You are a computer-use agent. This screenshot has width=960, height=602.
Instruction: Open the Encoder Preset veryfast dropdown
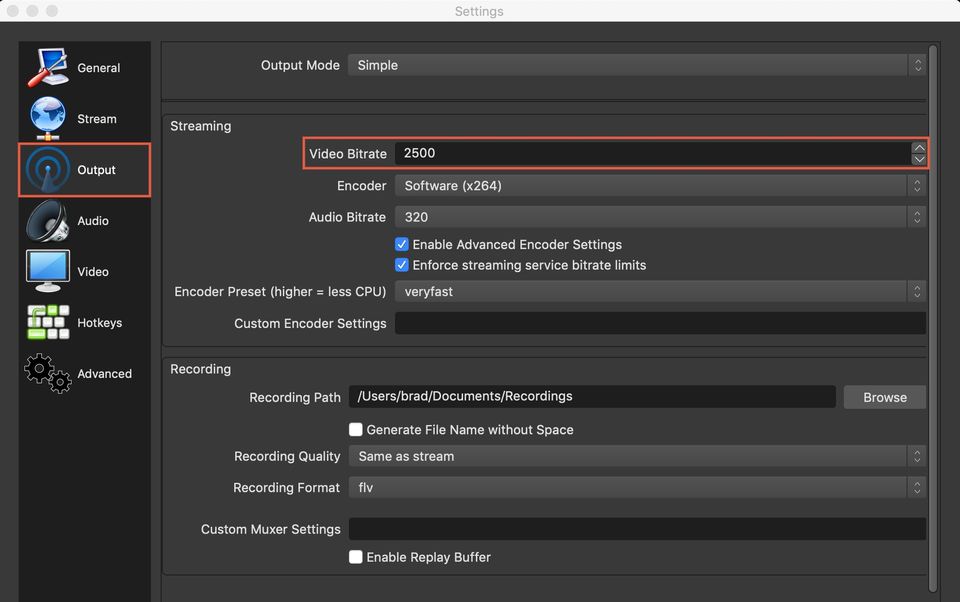660,292
